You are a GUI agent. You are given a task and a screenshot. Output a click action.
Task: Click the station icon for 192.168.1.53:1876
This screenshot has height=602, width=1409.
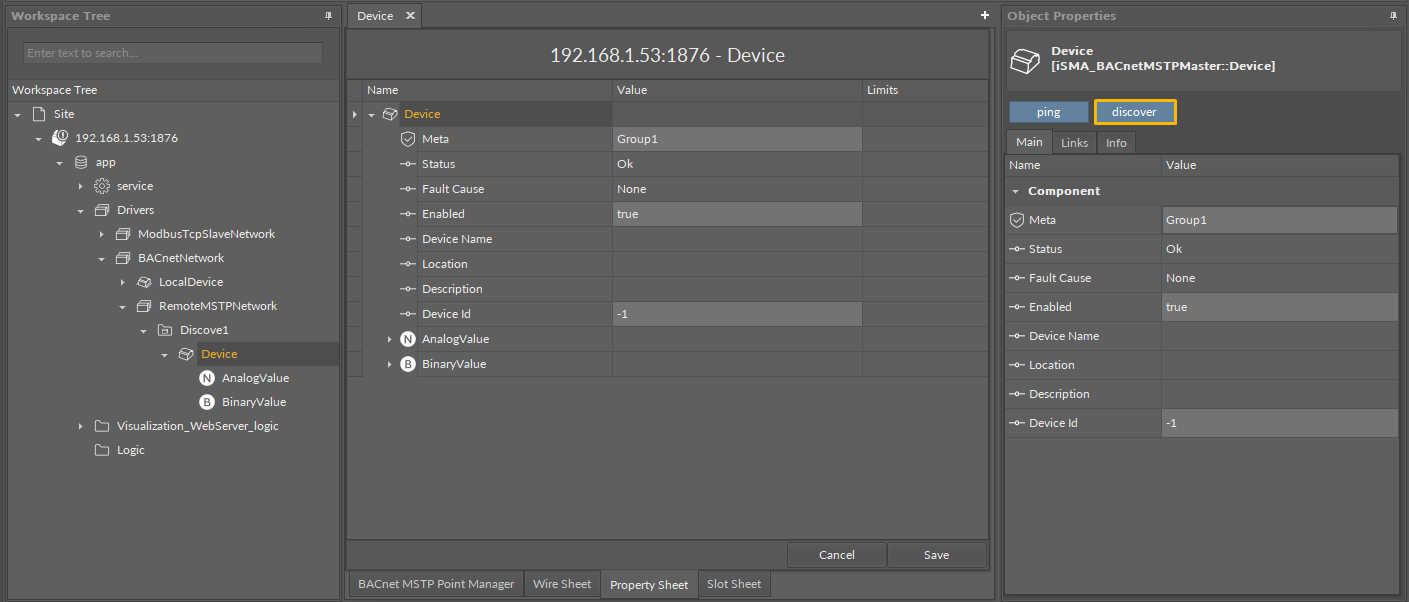coord(60,138)
